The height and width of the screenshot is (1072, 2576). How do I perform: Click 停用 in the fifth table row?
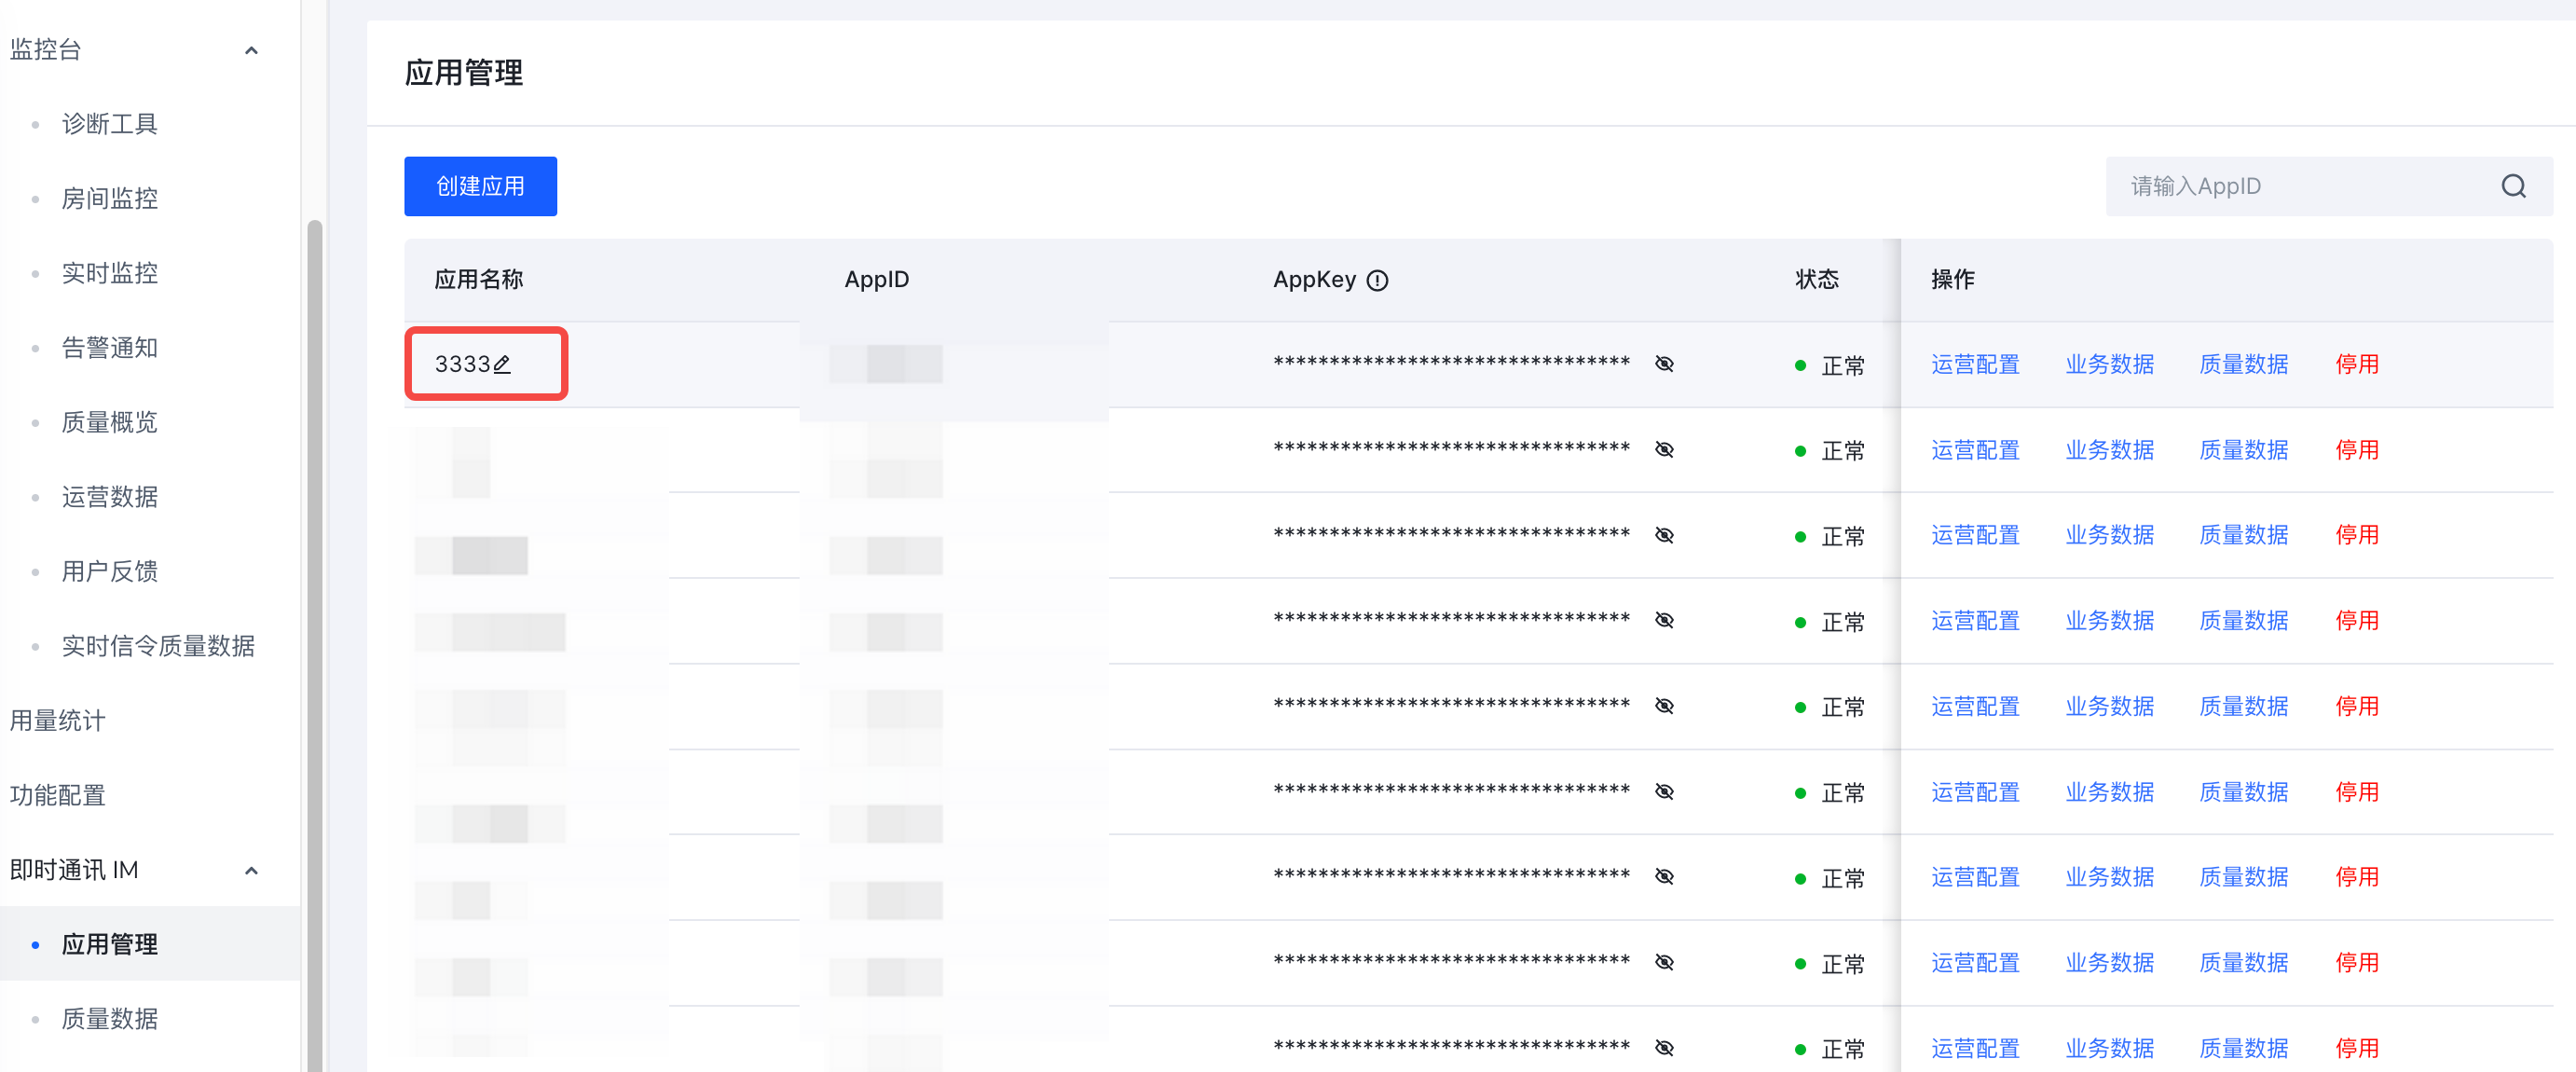pyautogui.click(x=2356, y=706)
